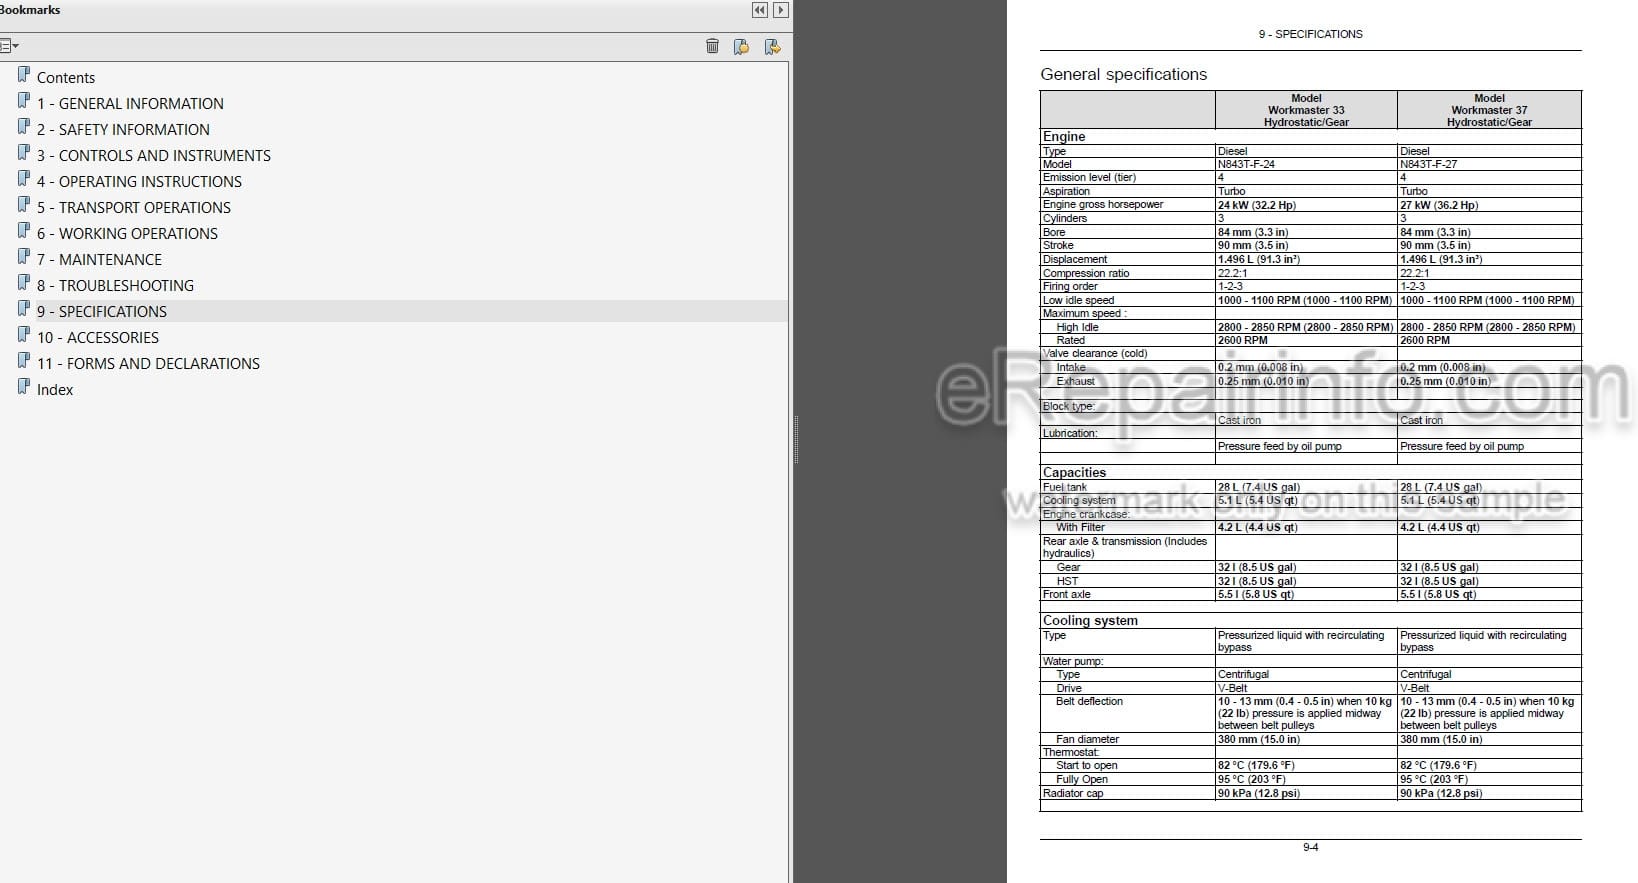
Task: Click the Fan diameter row label
Action: 1087,739
